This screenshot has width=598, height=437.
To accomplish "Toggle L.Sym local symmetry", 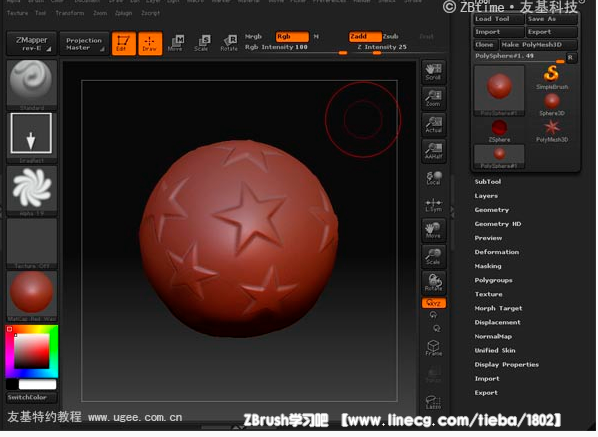I will (433, 205).
